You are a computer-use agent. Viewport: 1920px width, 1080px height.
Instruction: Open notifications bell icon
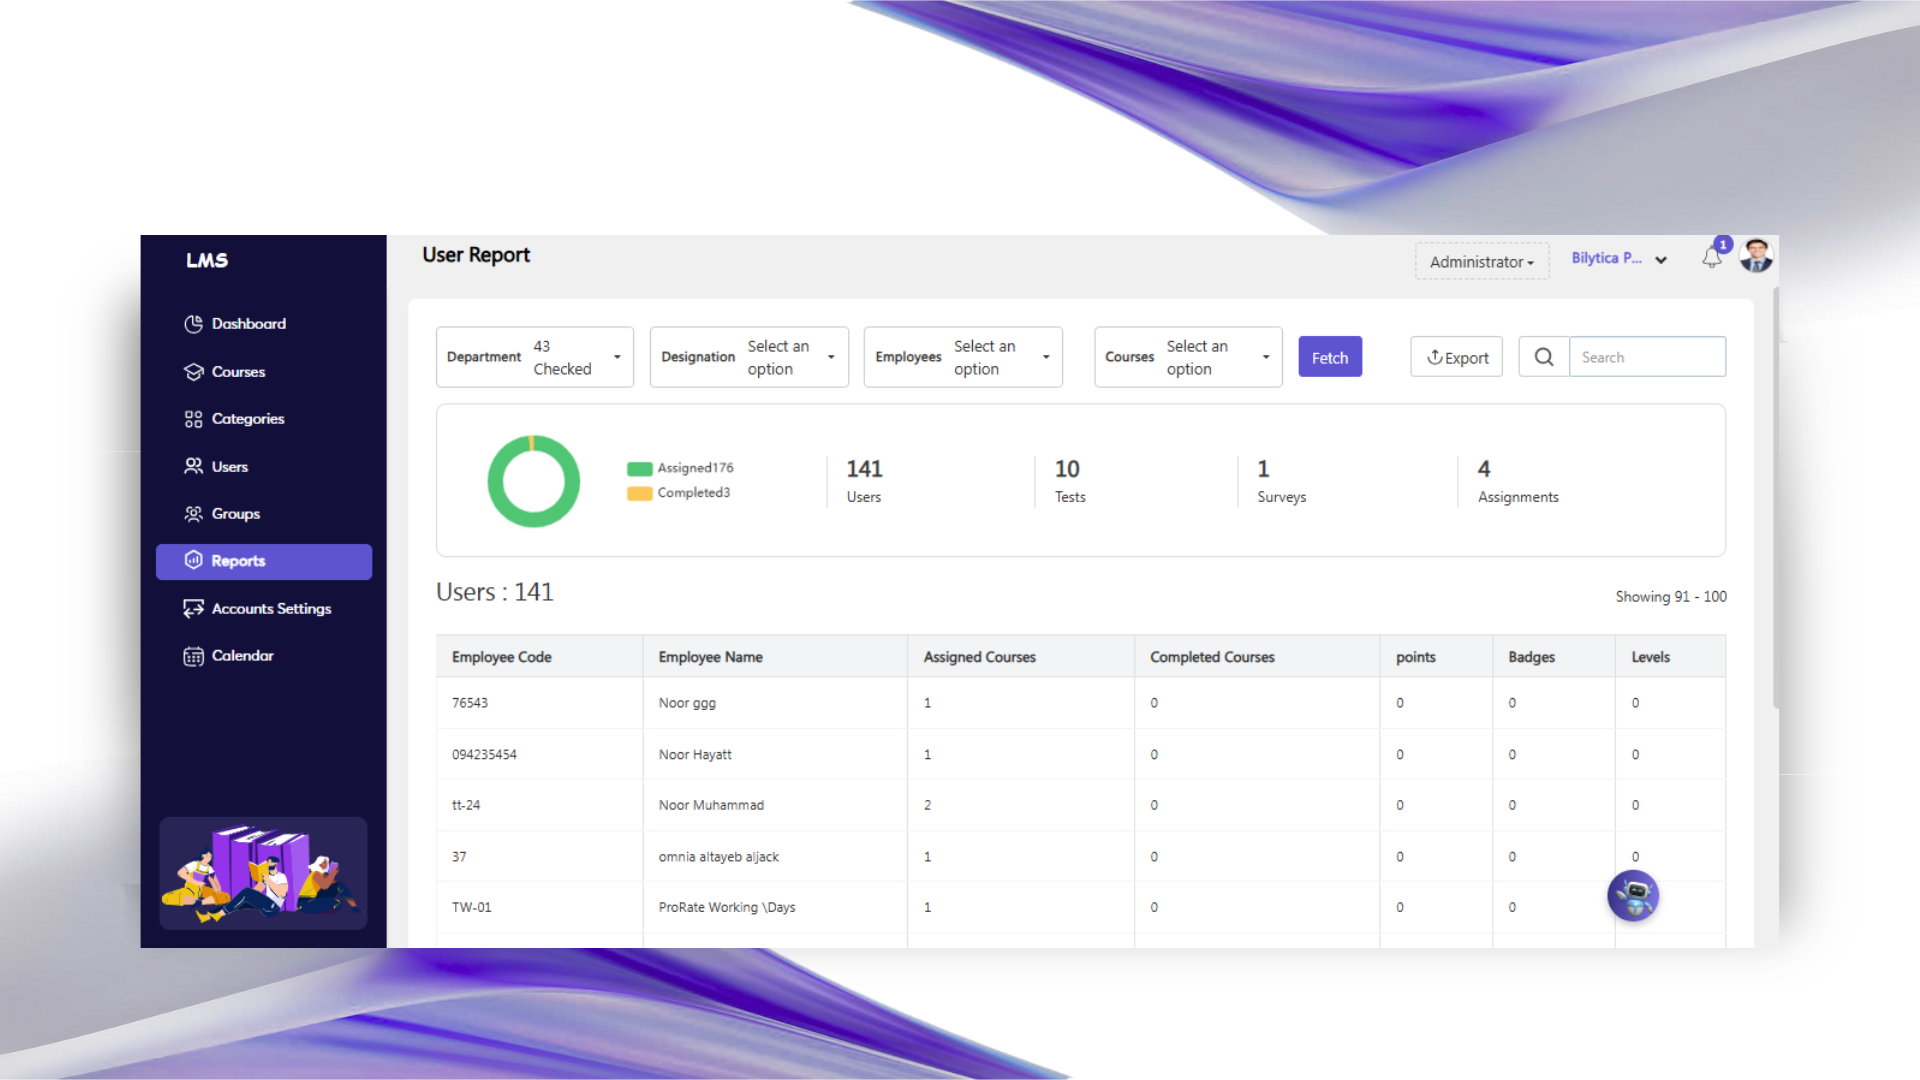1711,258
